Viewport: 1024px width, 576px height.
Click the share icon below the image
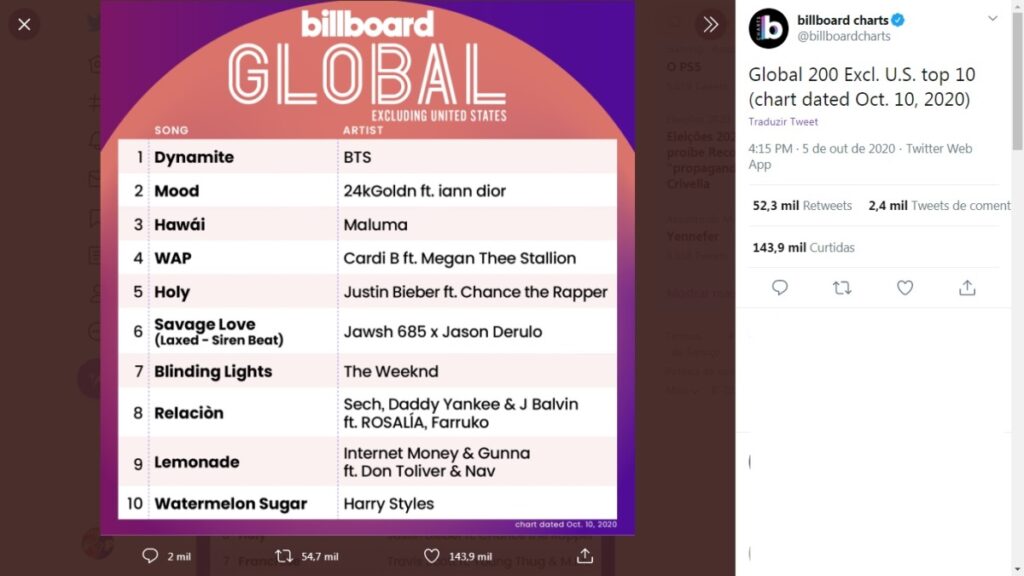pyautogui.click(x=584, y=556)
